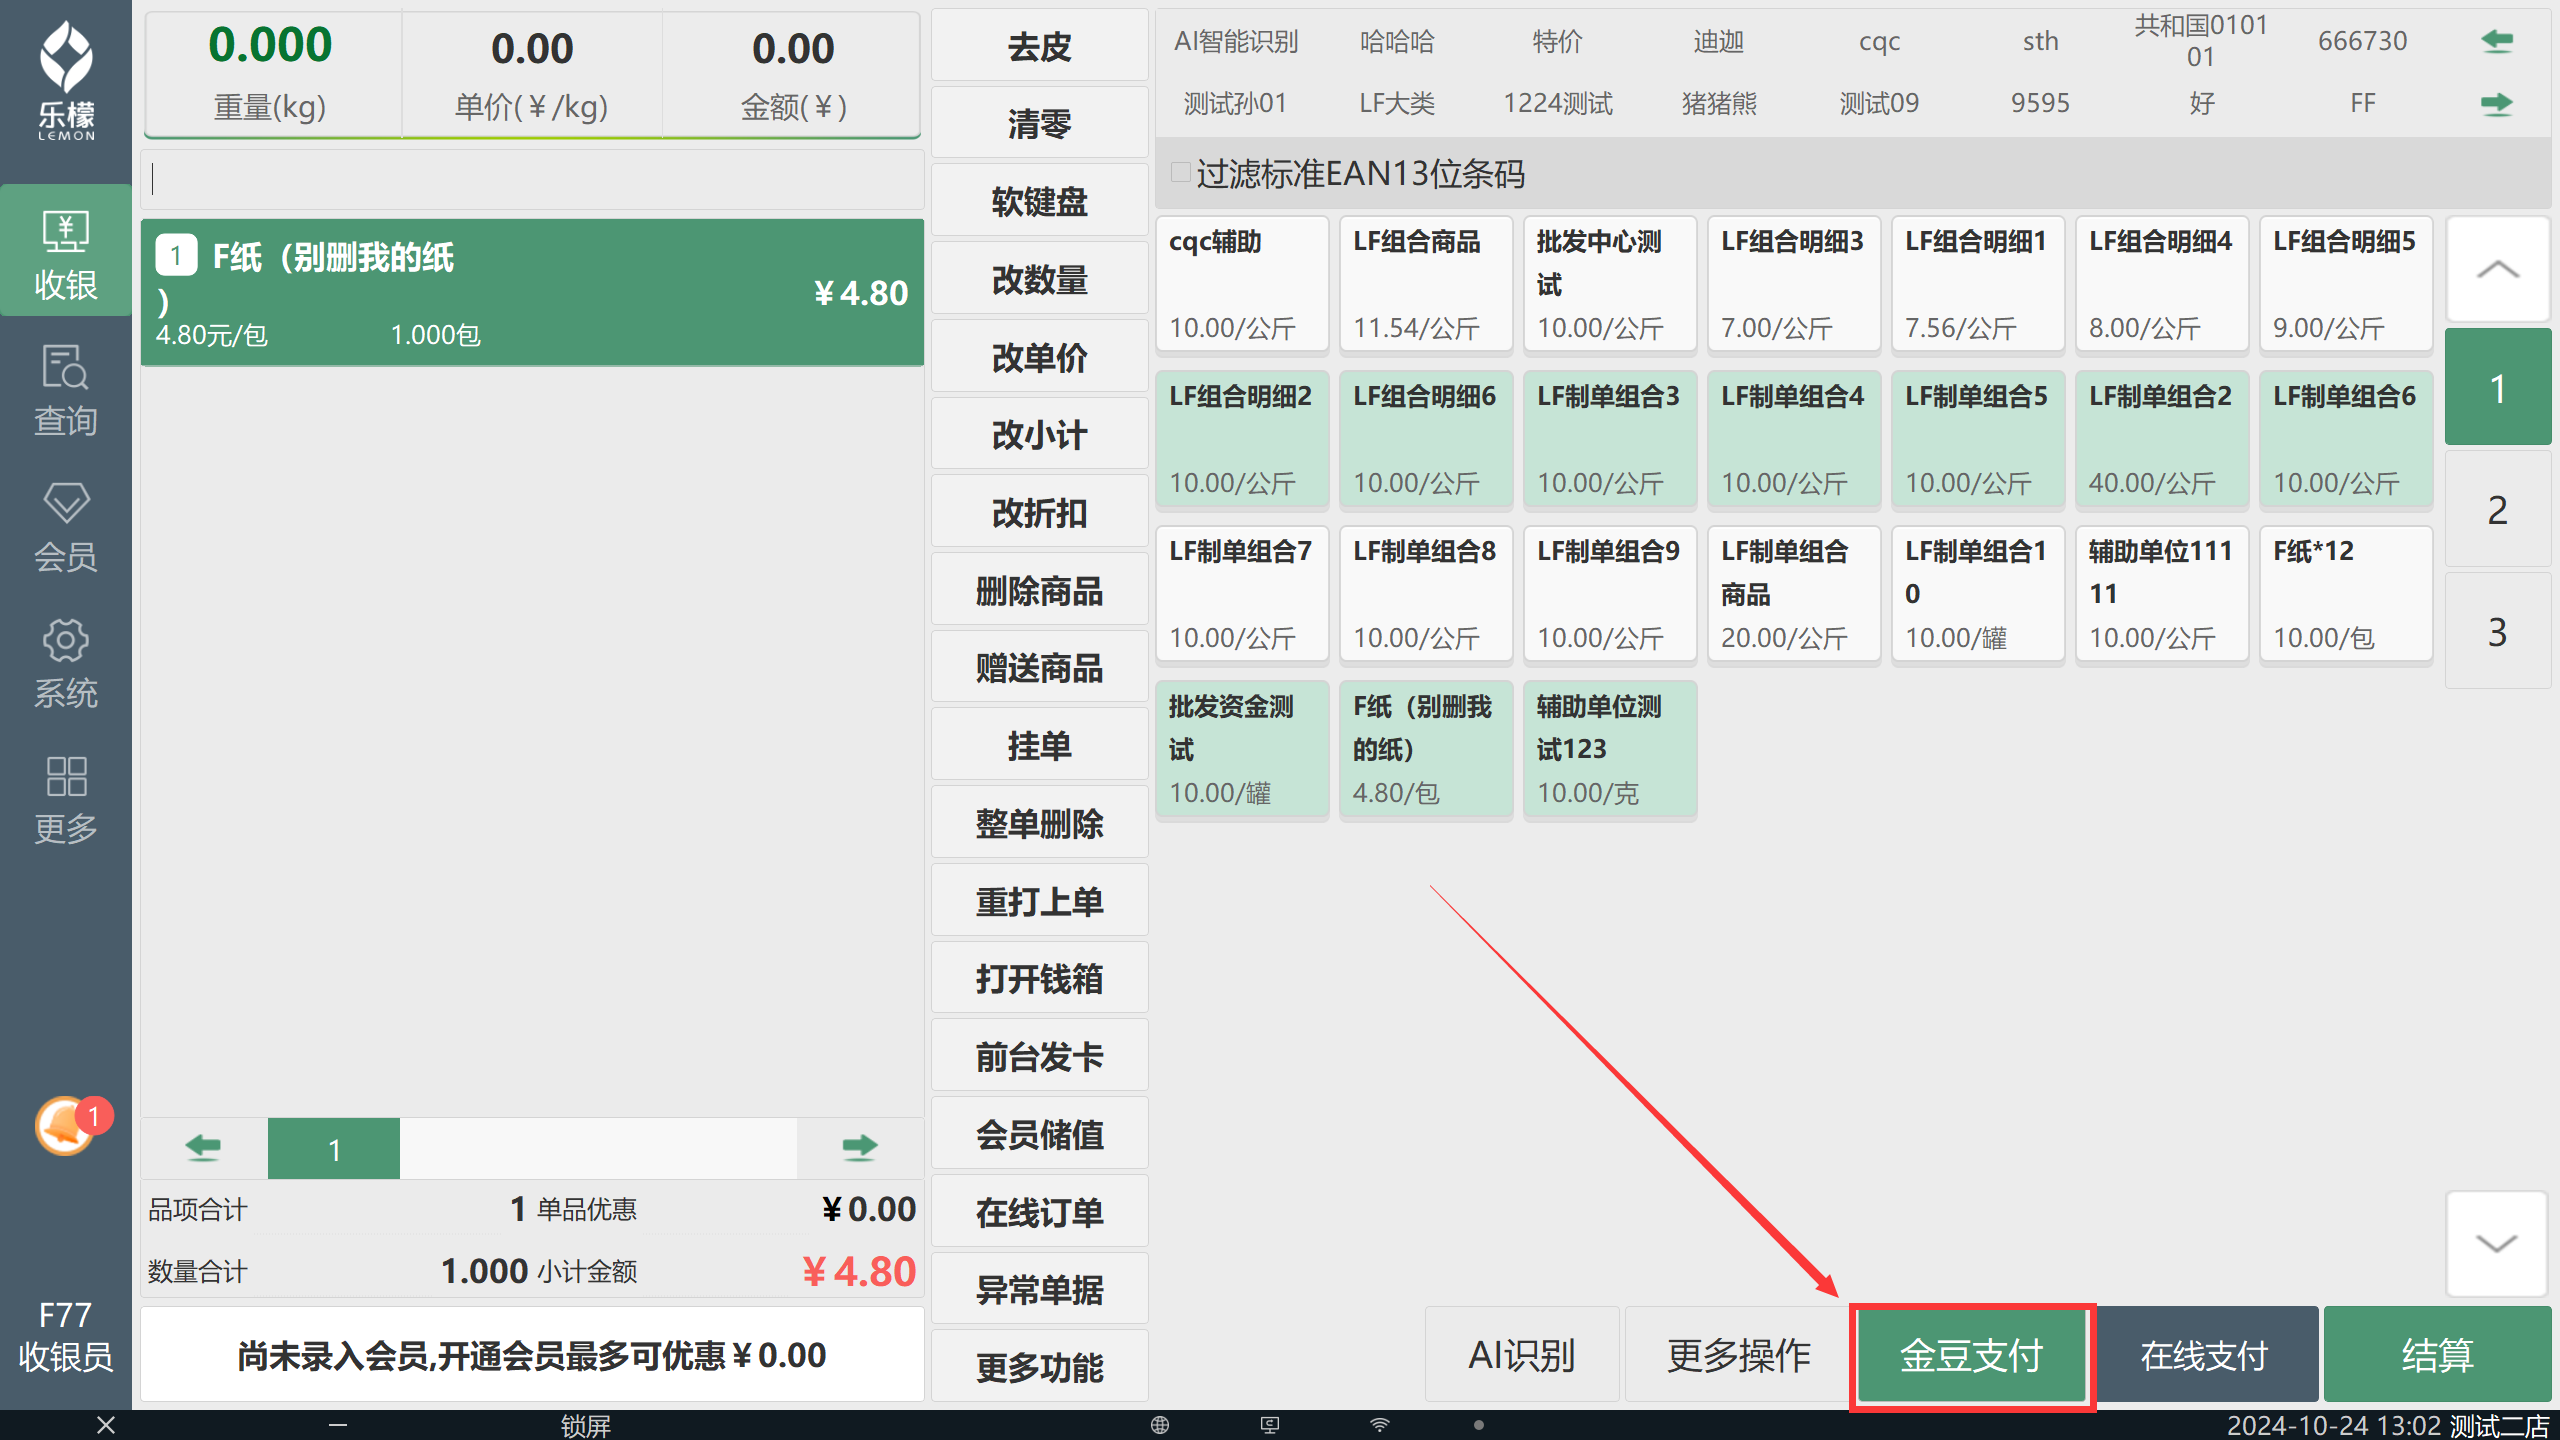Click 打开钱箱 open cash drawer

(1040, 978)
